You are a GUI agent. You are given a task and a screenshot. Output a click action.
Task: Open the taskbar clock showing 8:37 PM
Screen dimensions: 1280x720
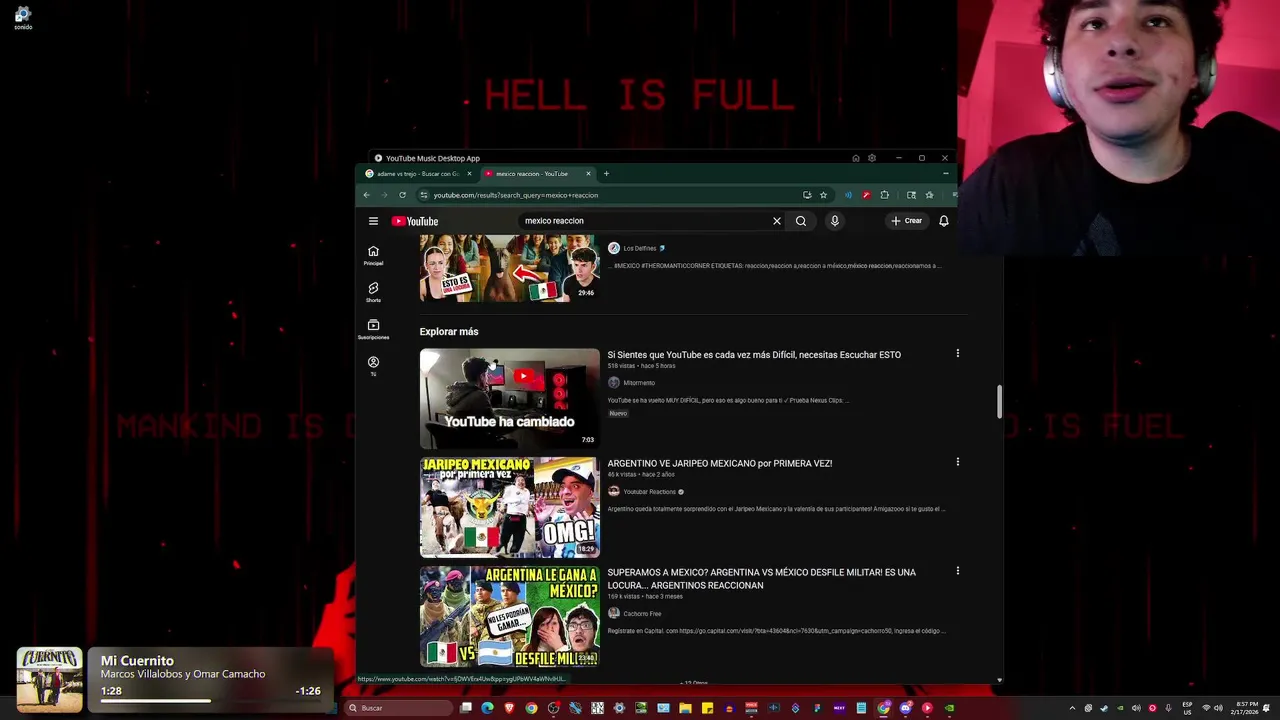1244,708
